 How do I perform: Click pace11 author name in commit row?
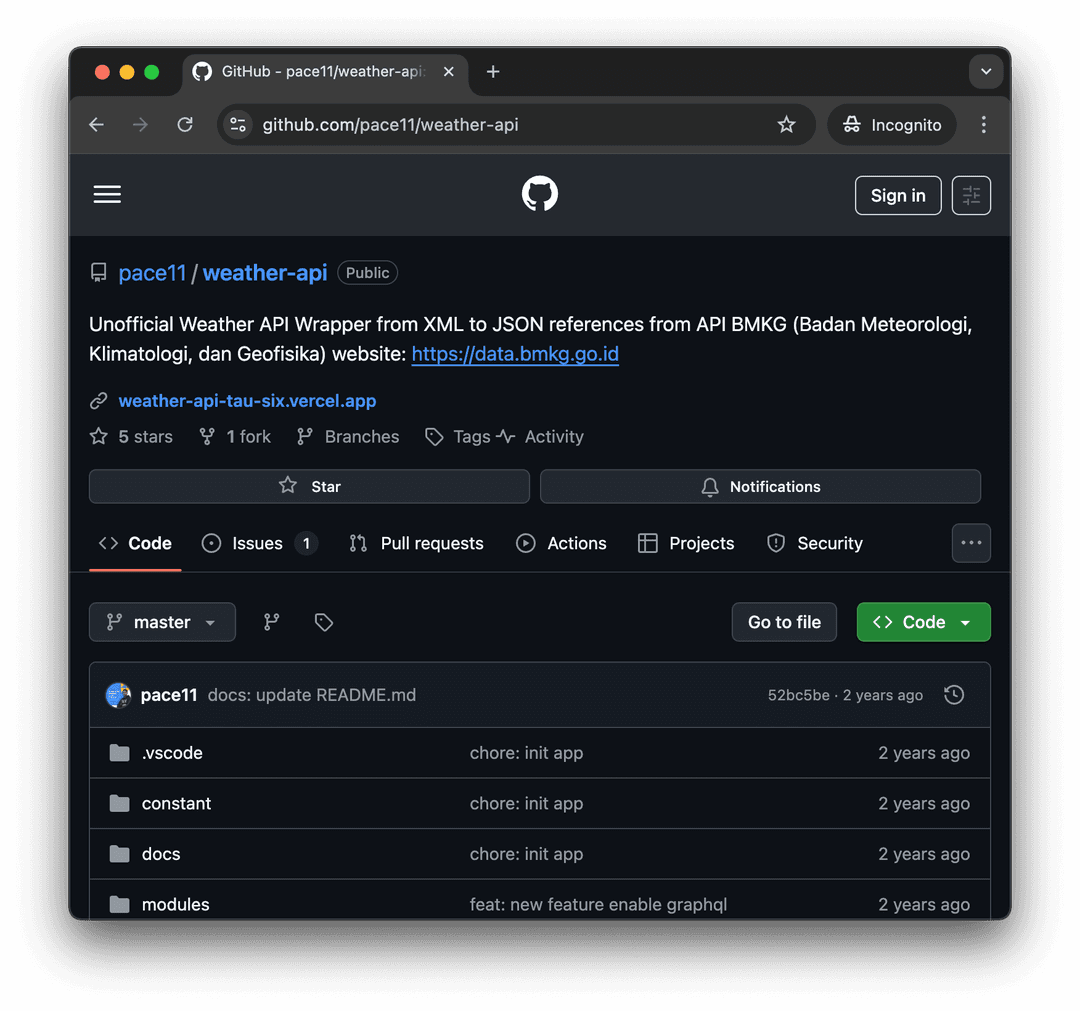tap(169, 695)
